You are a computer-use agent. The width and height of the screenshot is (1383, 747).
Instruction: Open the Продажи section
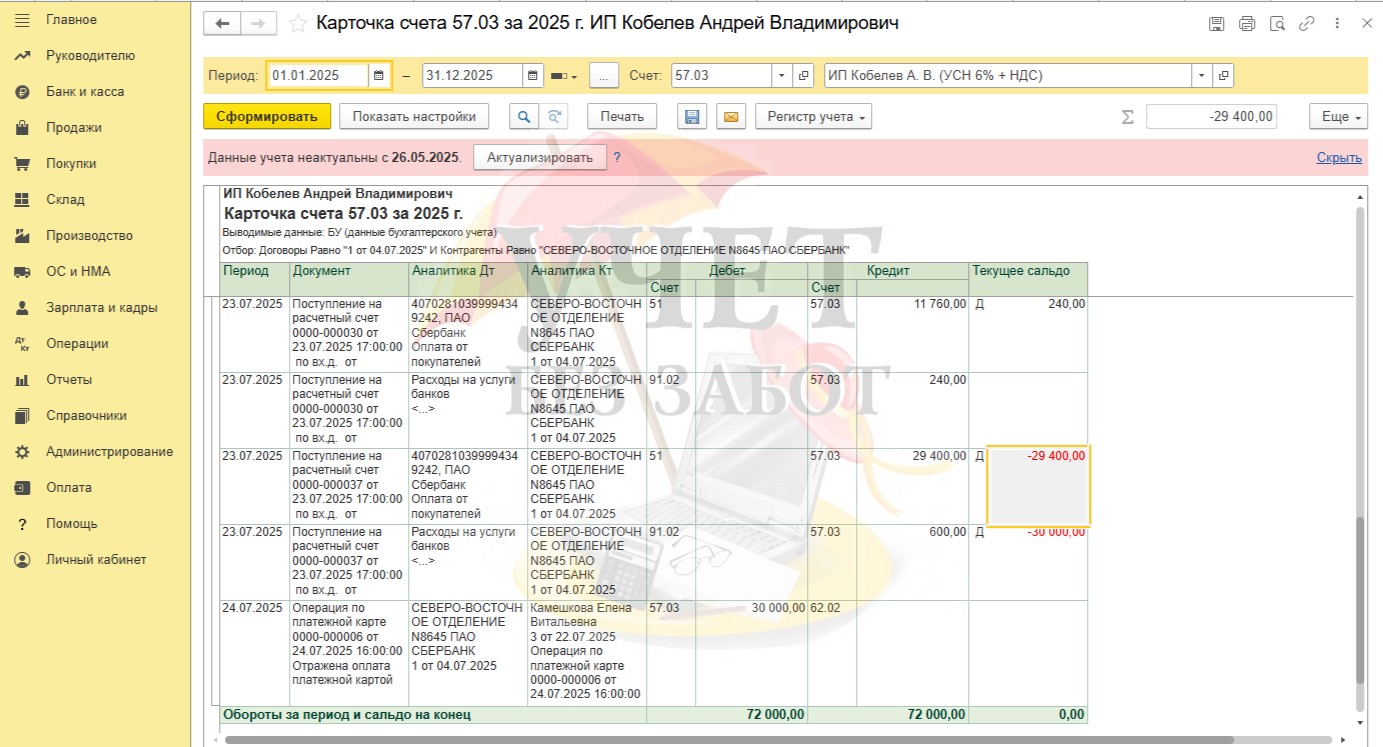click(x=95, y=127)
